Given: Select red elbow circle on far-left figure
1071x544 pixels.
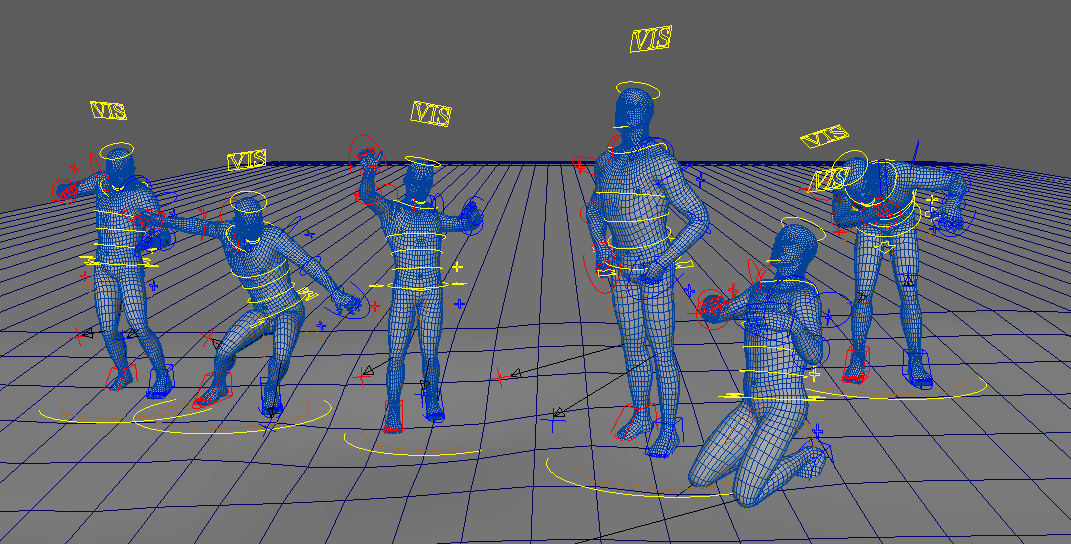Looking at the screenshot, I should [x=66, y=190].
